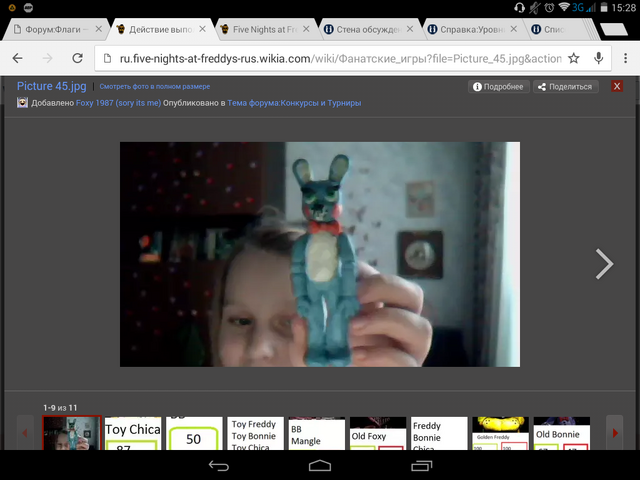
Task: Close the Стена обсужден tab
Action: click(x=410, y=29)
